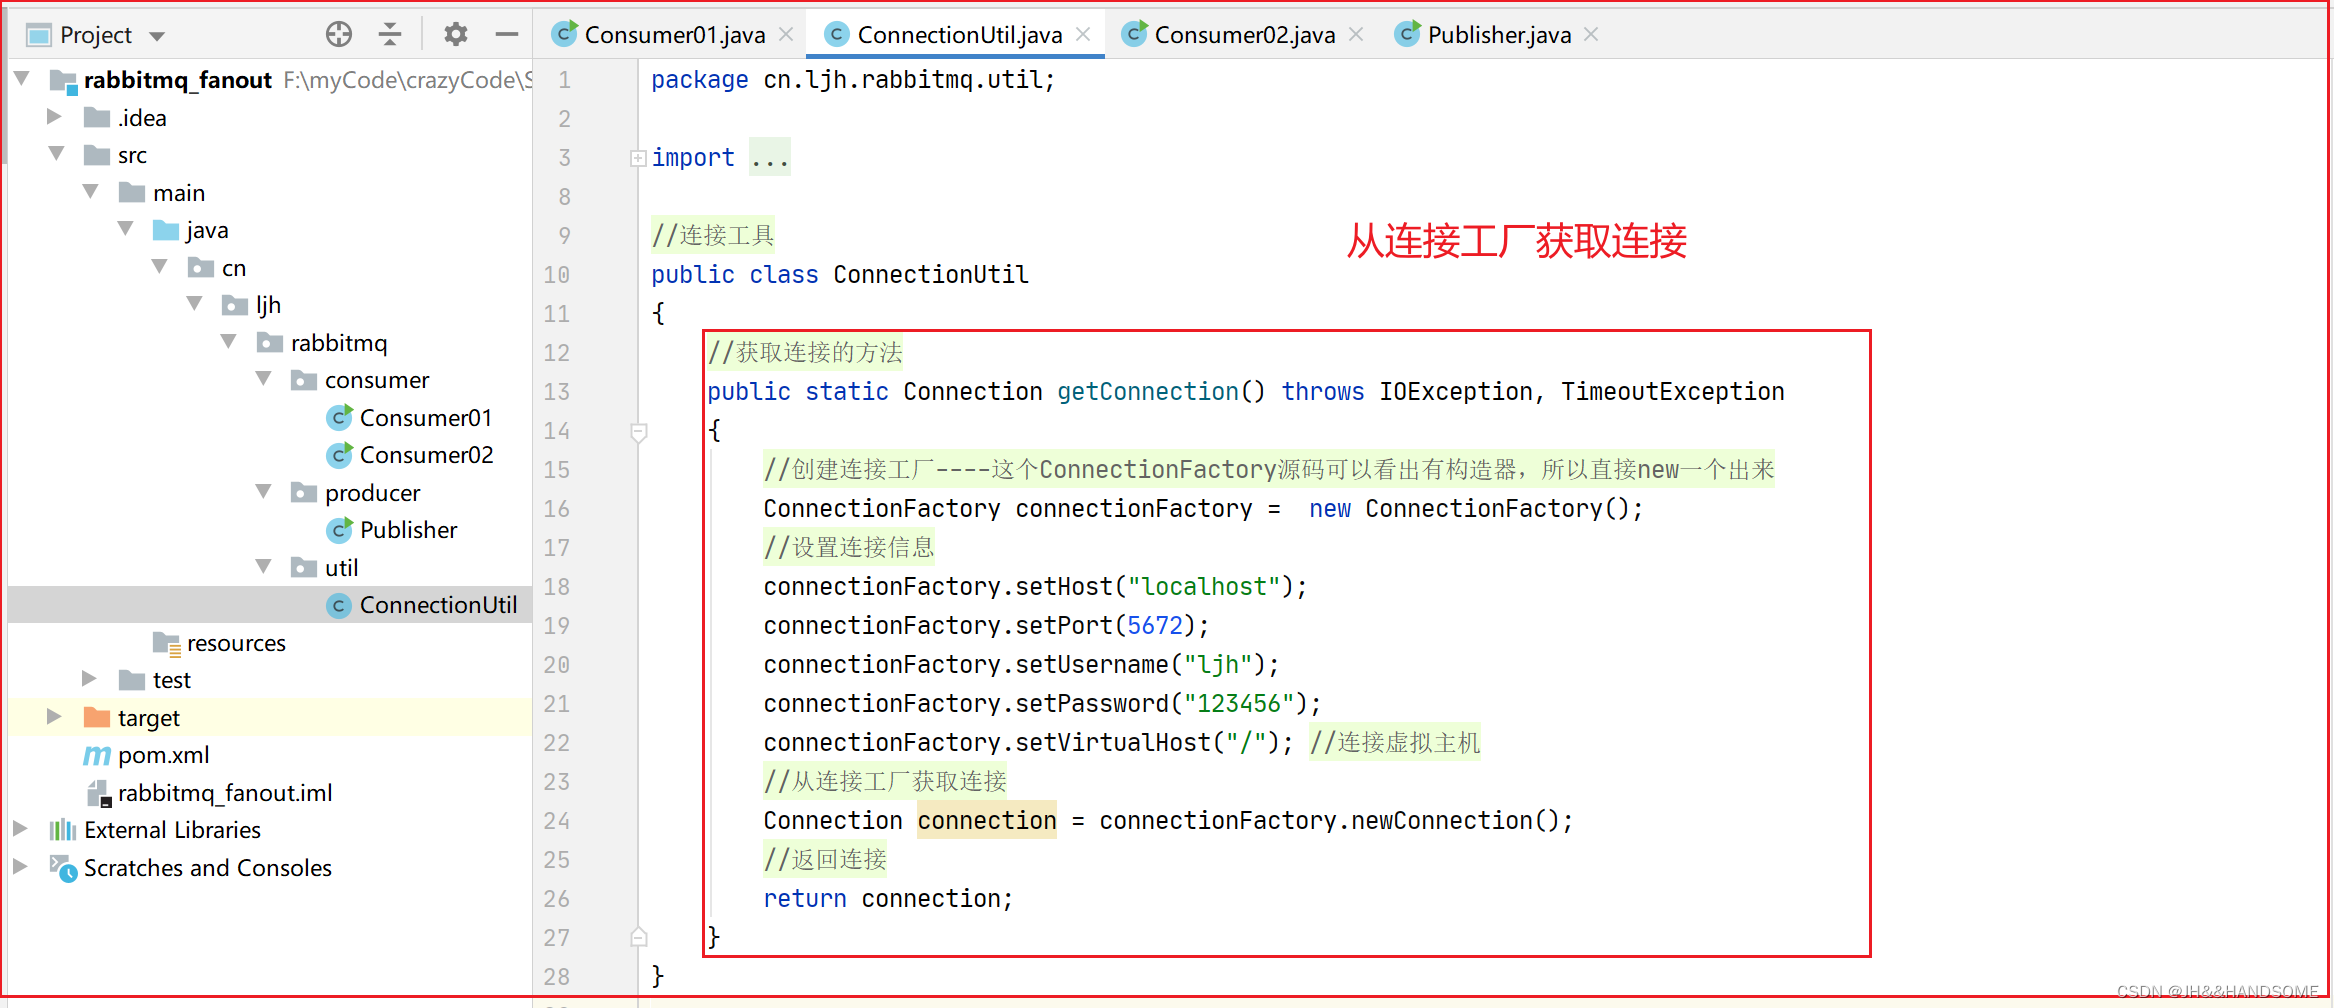
Task: Click the return connection statement
Action: [888, 898]
